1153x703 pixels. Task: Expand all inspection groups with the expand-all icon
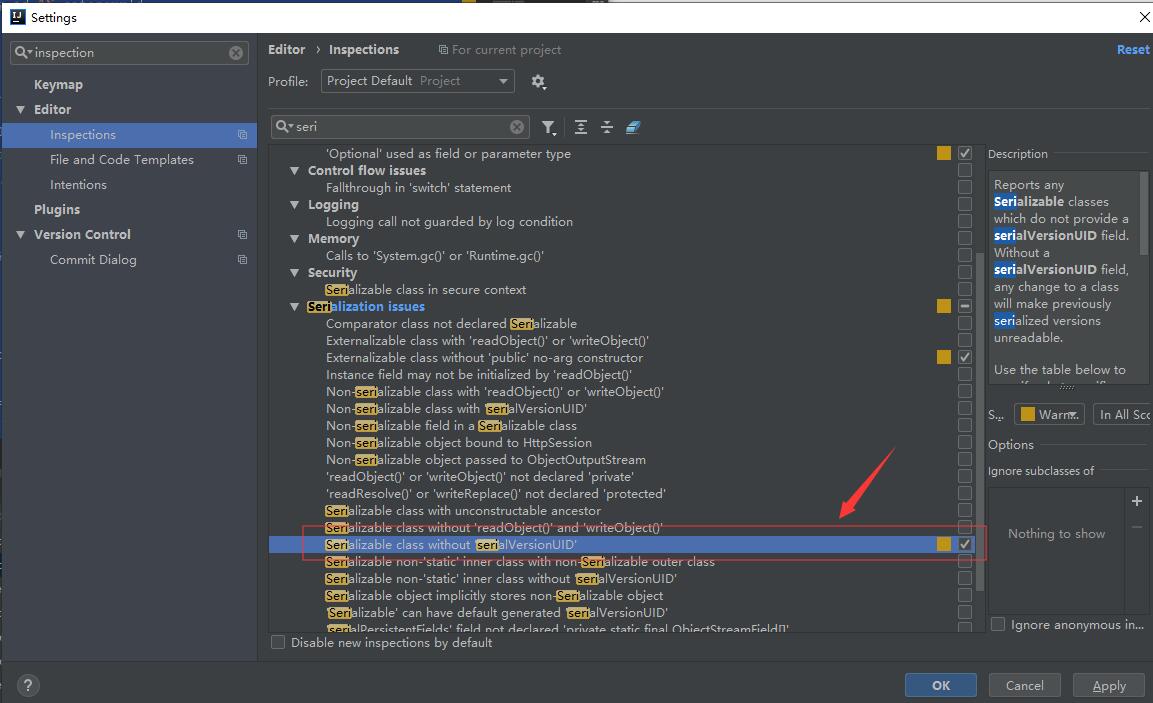581,126
